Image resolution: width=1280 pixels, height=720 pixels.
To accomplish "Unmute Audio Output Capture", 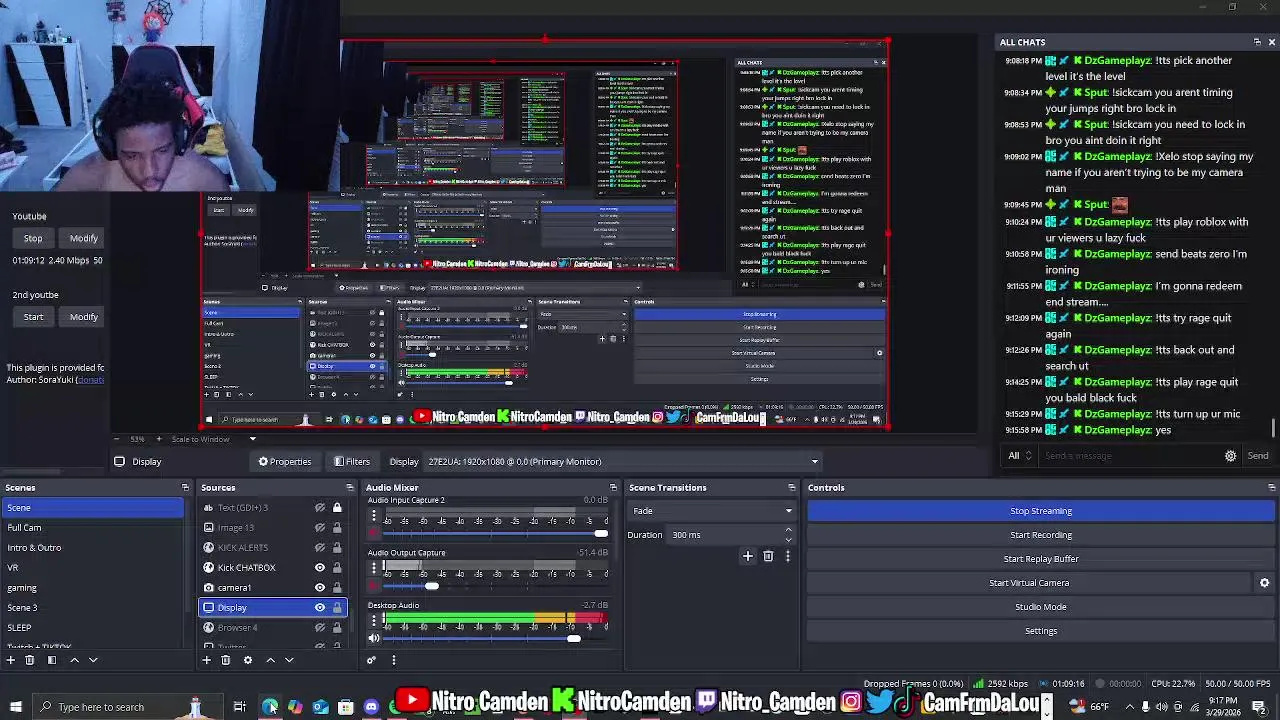I will pos(374,586).
